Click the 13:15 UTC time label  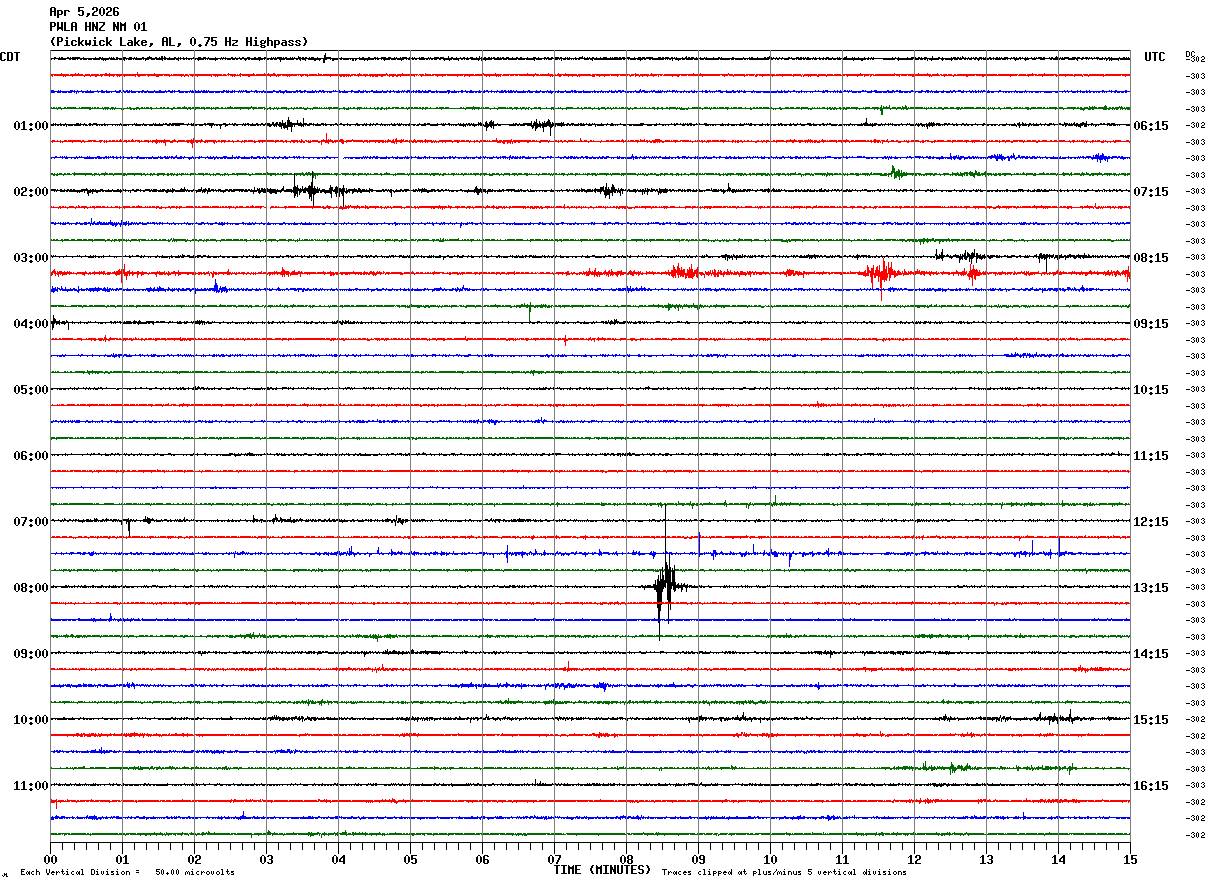(x=1151, y=588)
